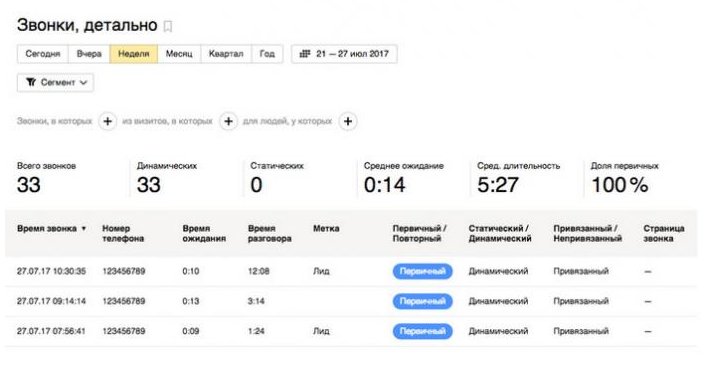707x365 pixels.
Task: Click Привязанный in the 10:30:35 row
Action: [x=581, y=271]
